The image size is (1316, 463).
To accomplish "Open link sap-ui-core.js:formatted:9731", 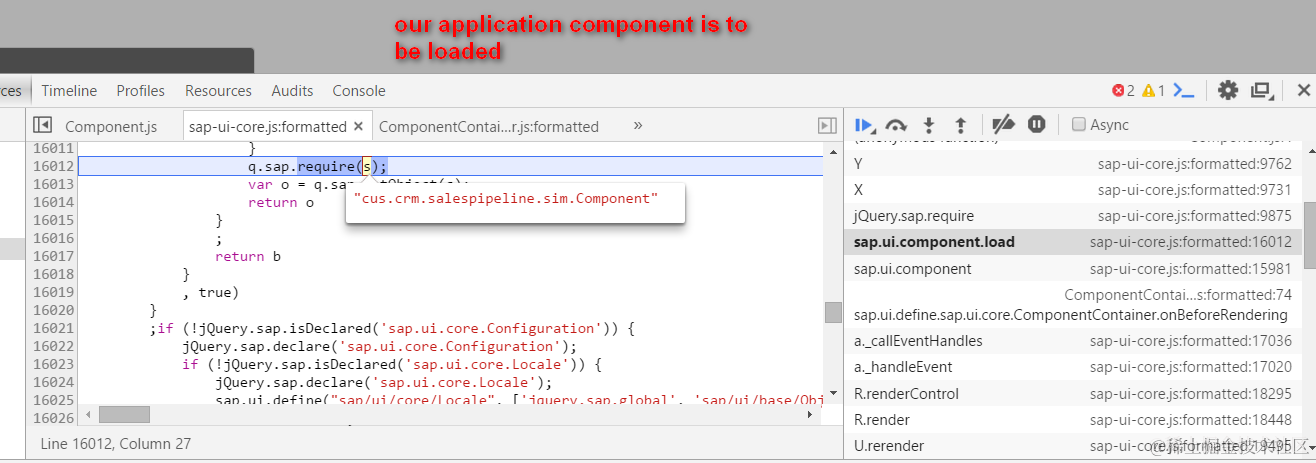I will point(1195,189).
